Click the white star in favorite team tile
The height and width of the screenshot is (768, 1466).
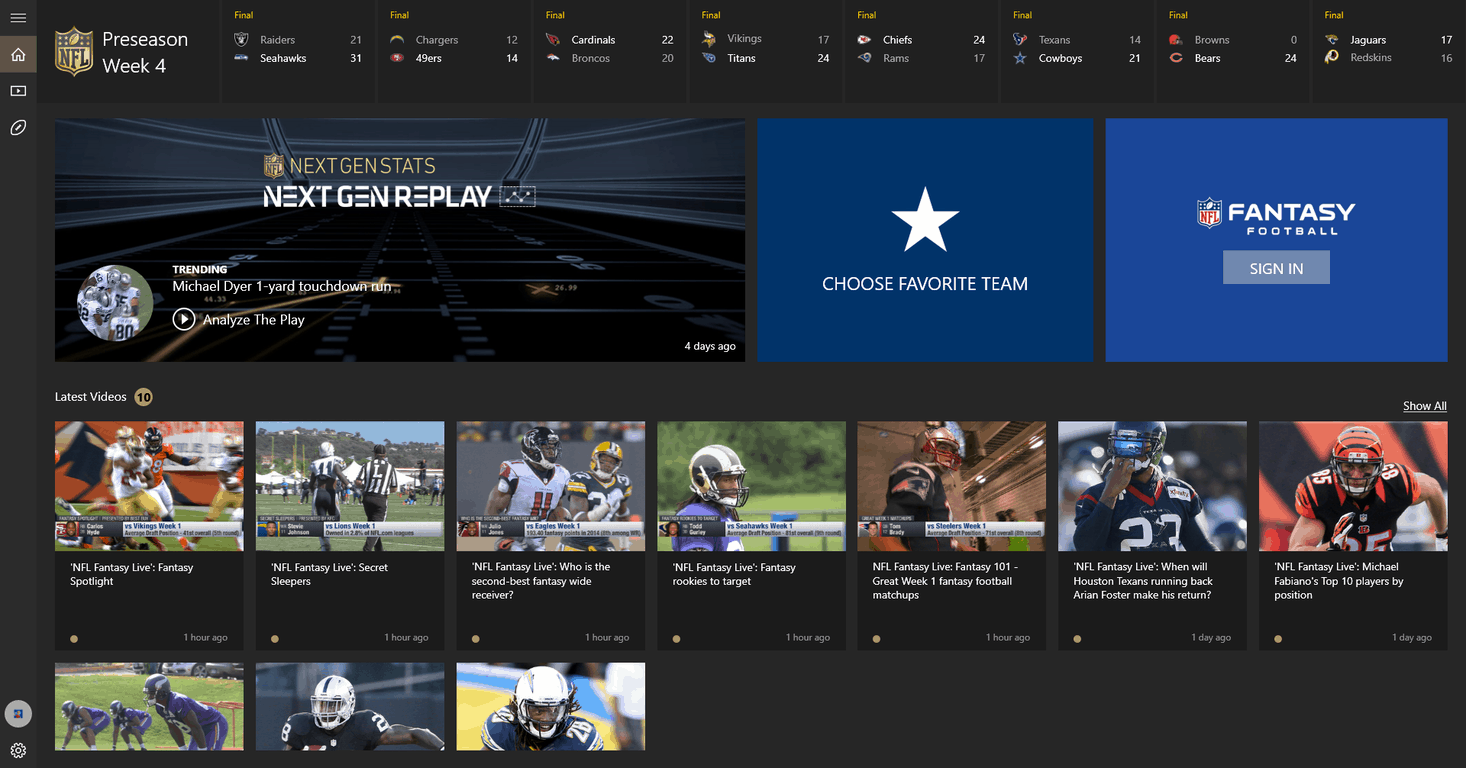pos(925,219)
